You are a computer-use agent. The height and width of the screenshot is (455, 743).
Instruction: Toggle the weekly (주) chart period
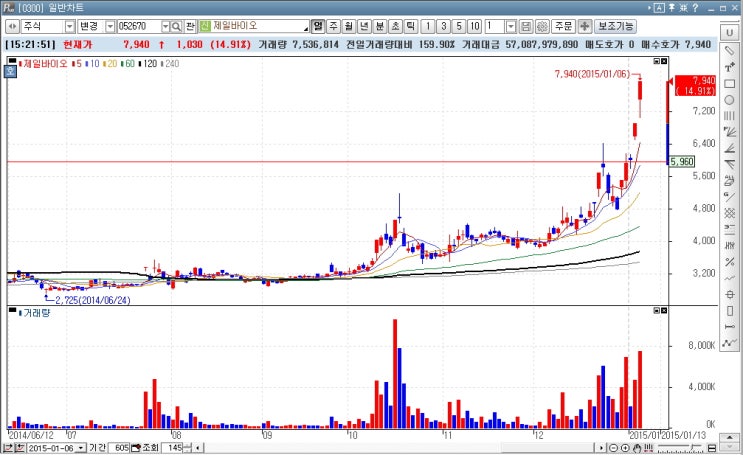(x=334, y=26)
